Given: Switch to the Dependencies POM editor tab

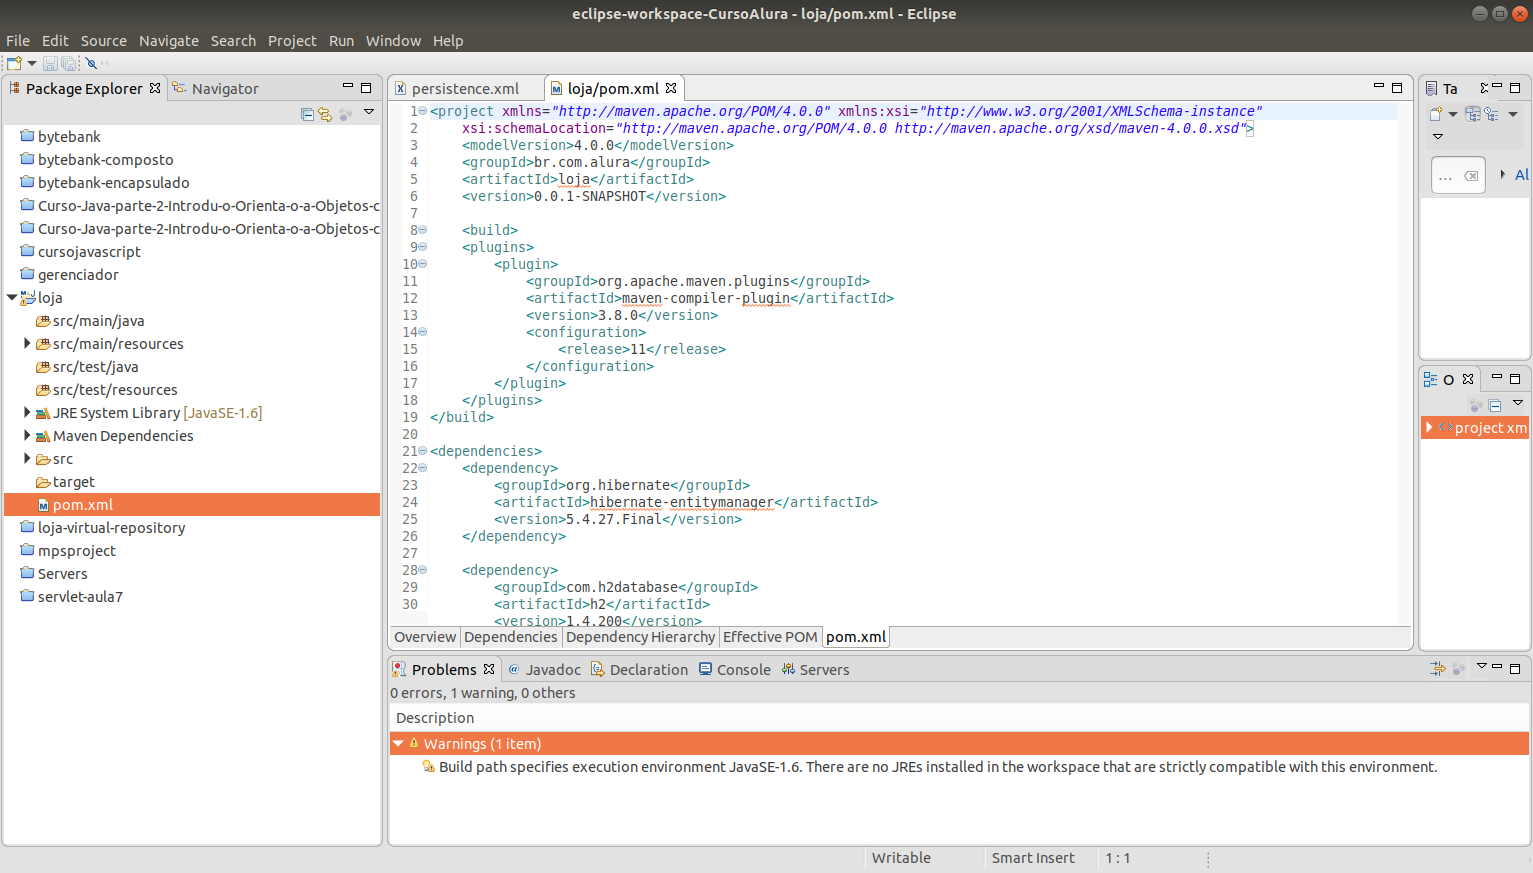Looking at the screenshot, I should [511, 637].
